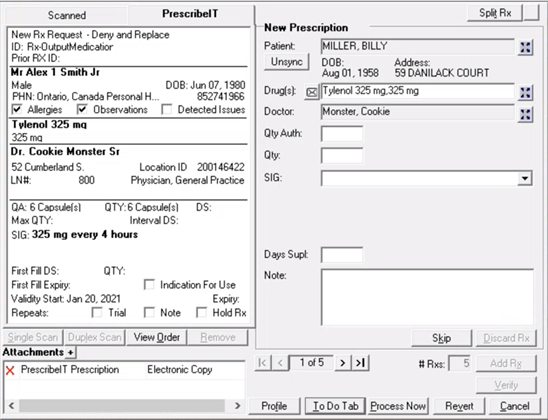Click the Process Now button
The image size is (548, 420).
point(398,406)
